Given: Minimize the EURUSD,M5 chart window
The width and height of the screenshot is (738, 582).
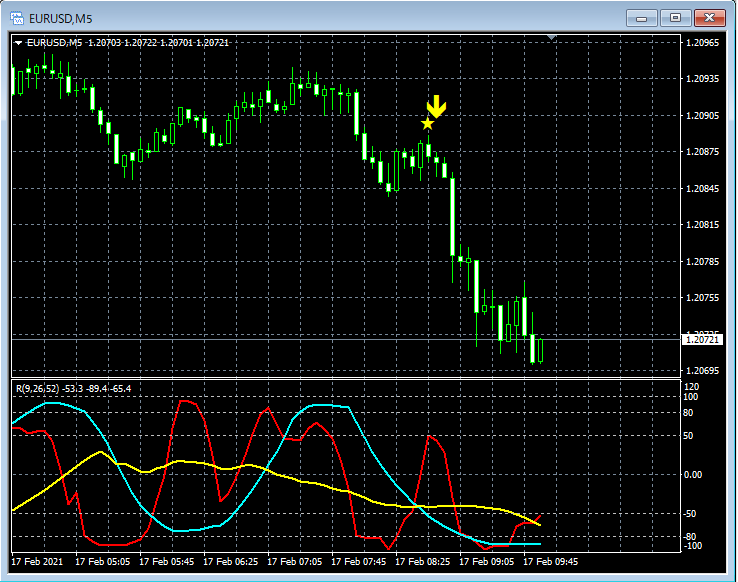Looking at the screenshot, I should (642, 18).
